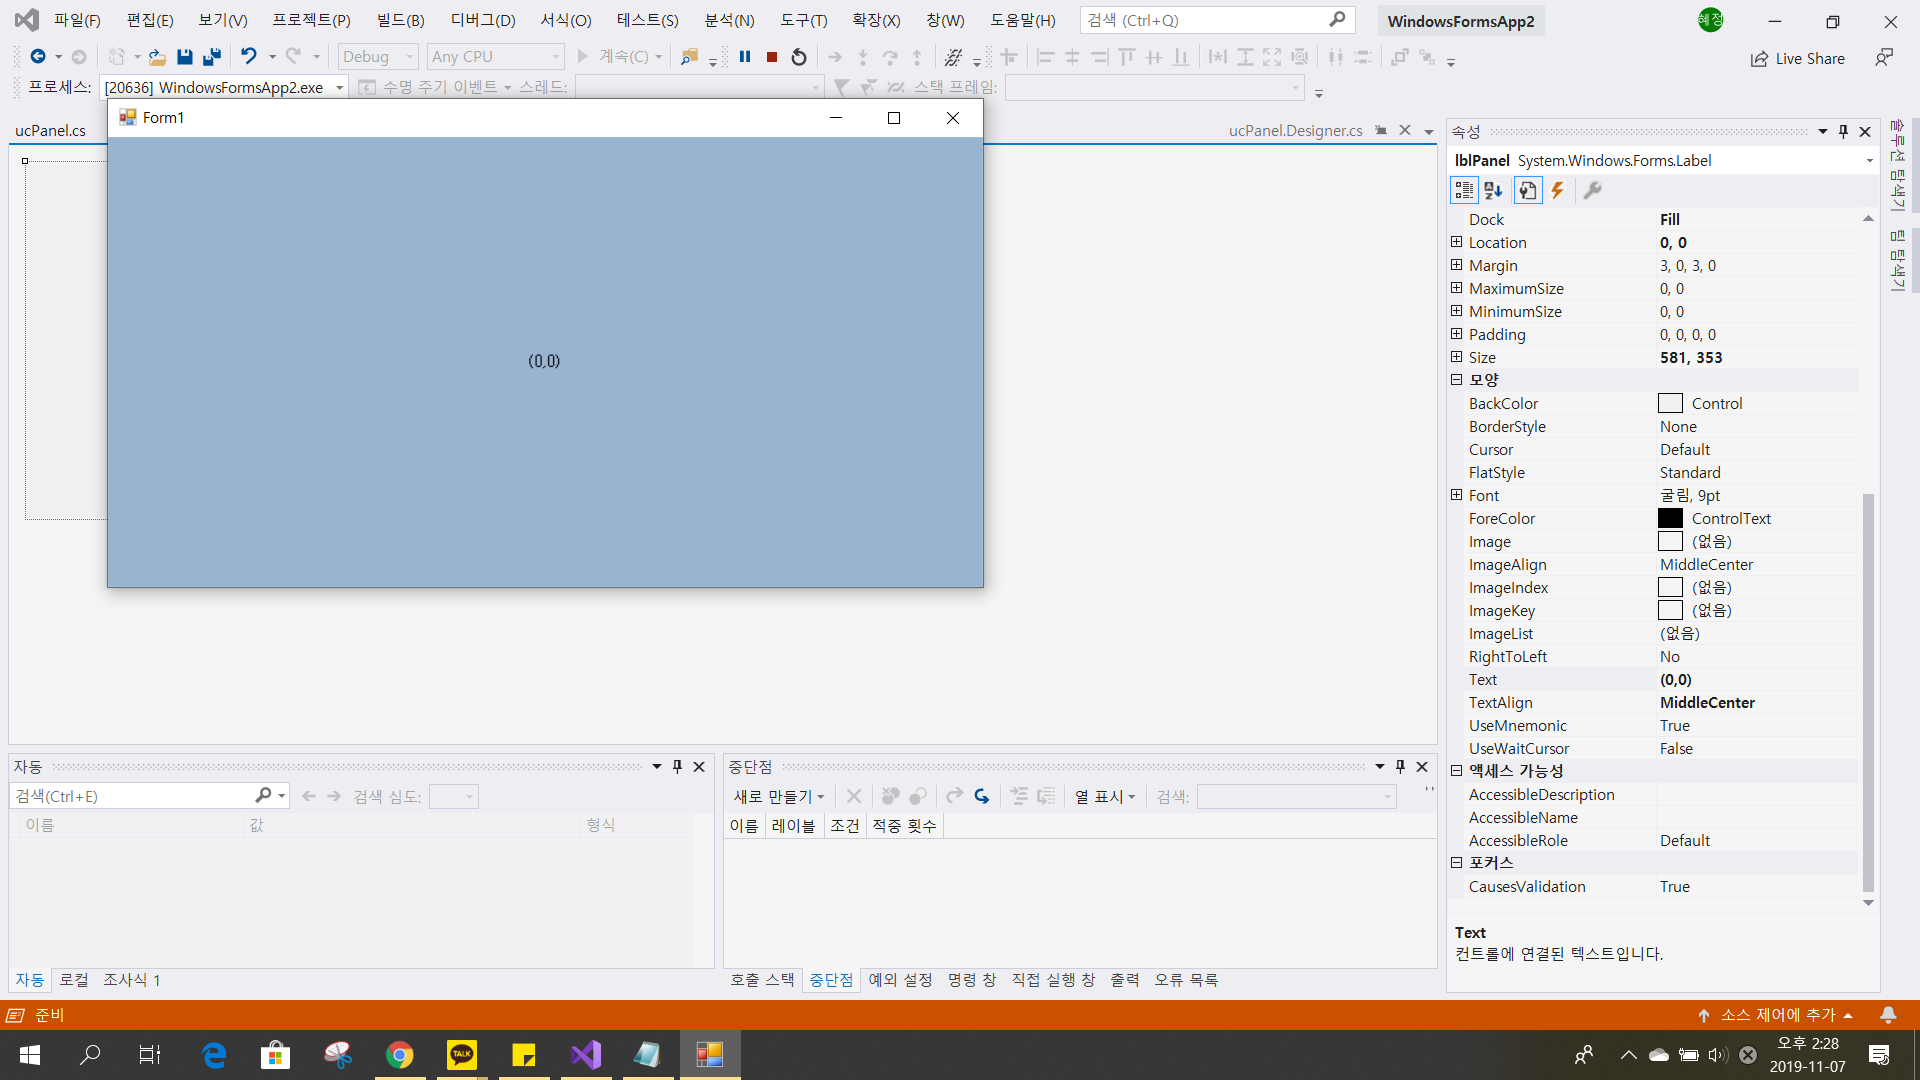The image size is (1920, 1080).
Task: Click the Save All toolbar icon
Action: [x=211, y=57]
